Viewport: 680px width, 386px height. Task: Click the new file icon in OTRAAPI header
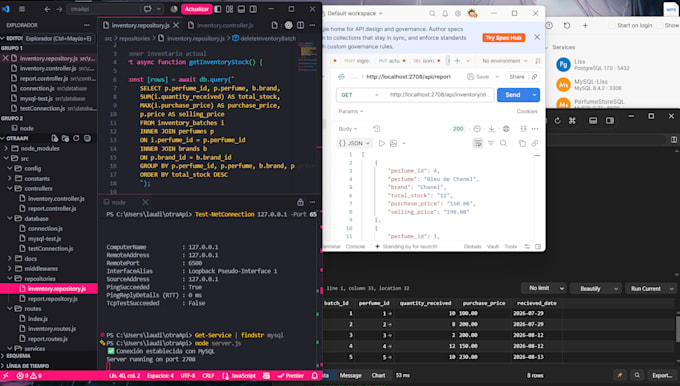tap(55, 138)
